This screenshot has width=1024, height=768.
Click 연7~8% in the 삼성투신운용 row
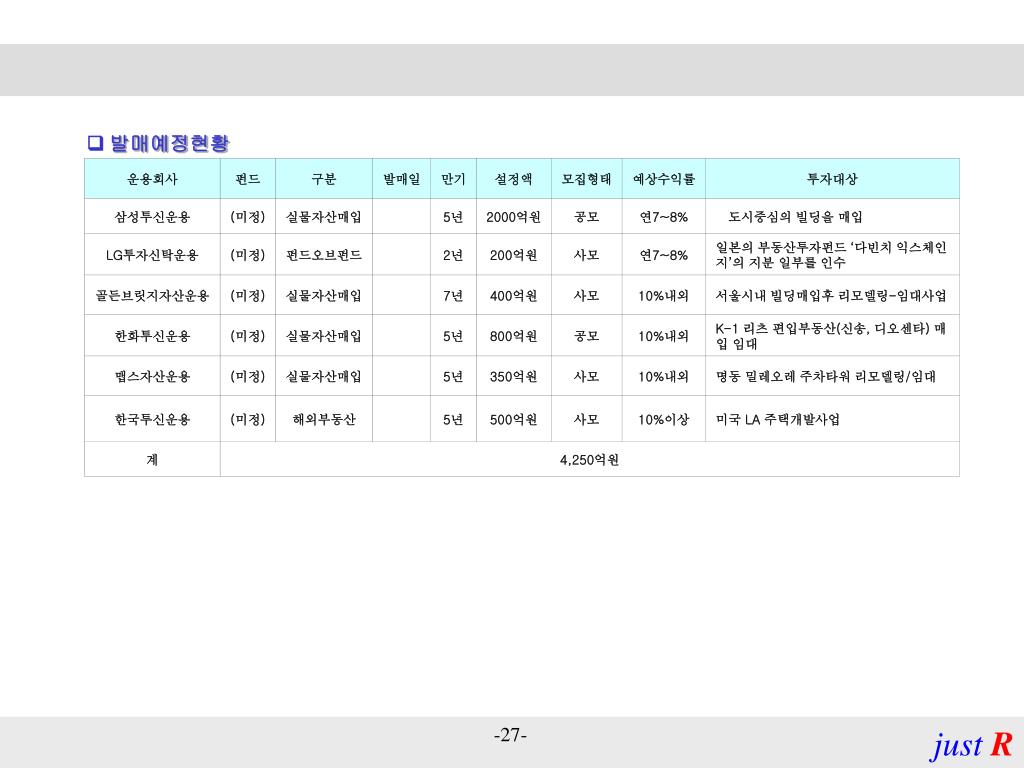(x=664, y=217)
